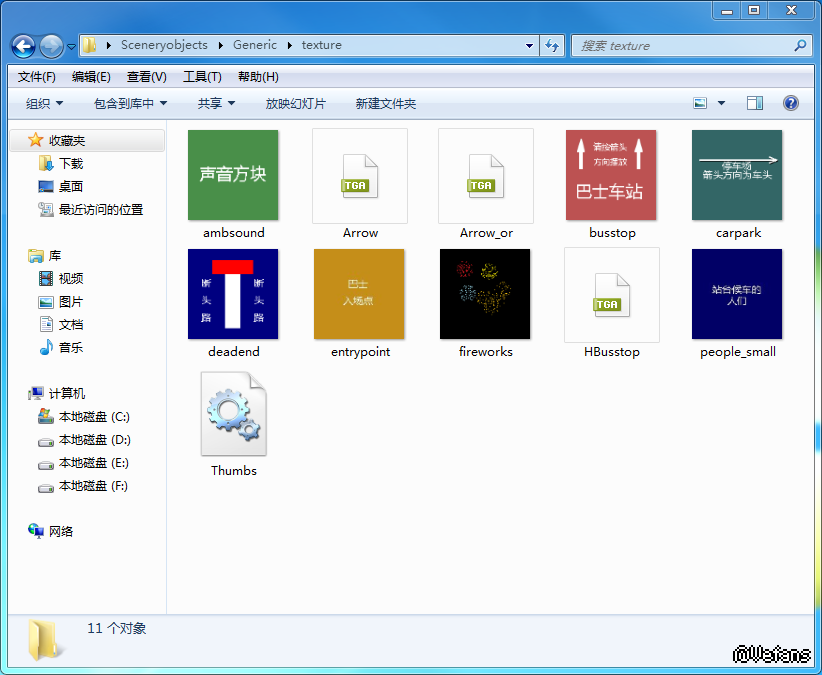Select the deadend blue thumbnail
822x675 pixels.
(233, 294)
